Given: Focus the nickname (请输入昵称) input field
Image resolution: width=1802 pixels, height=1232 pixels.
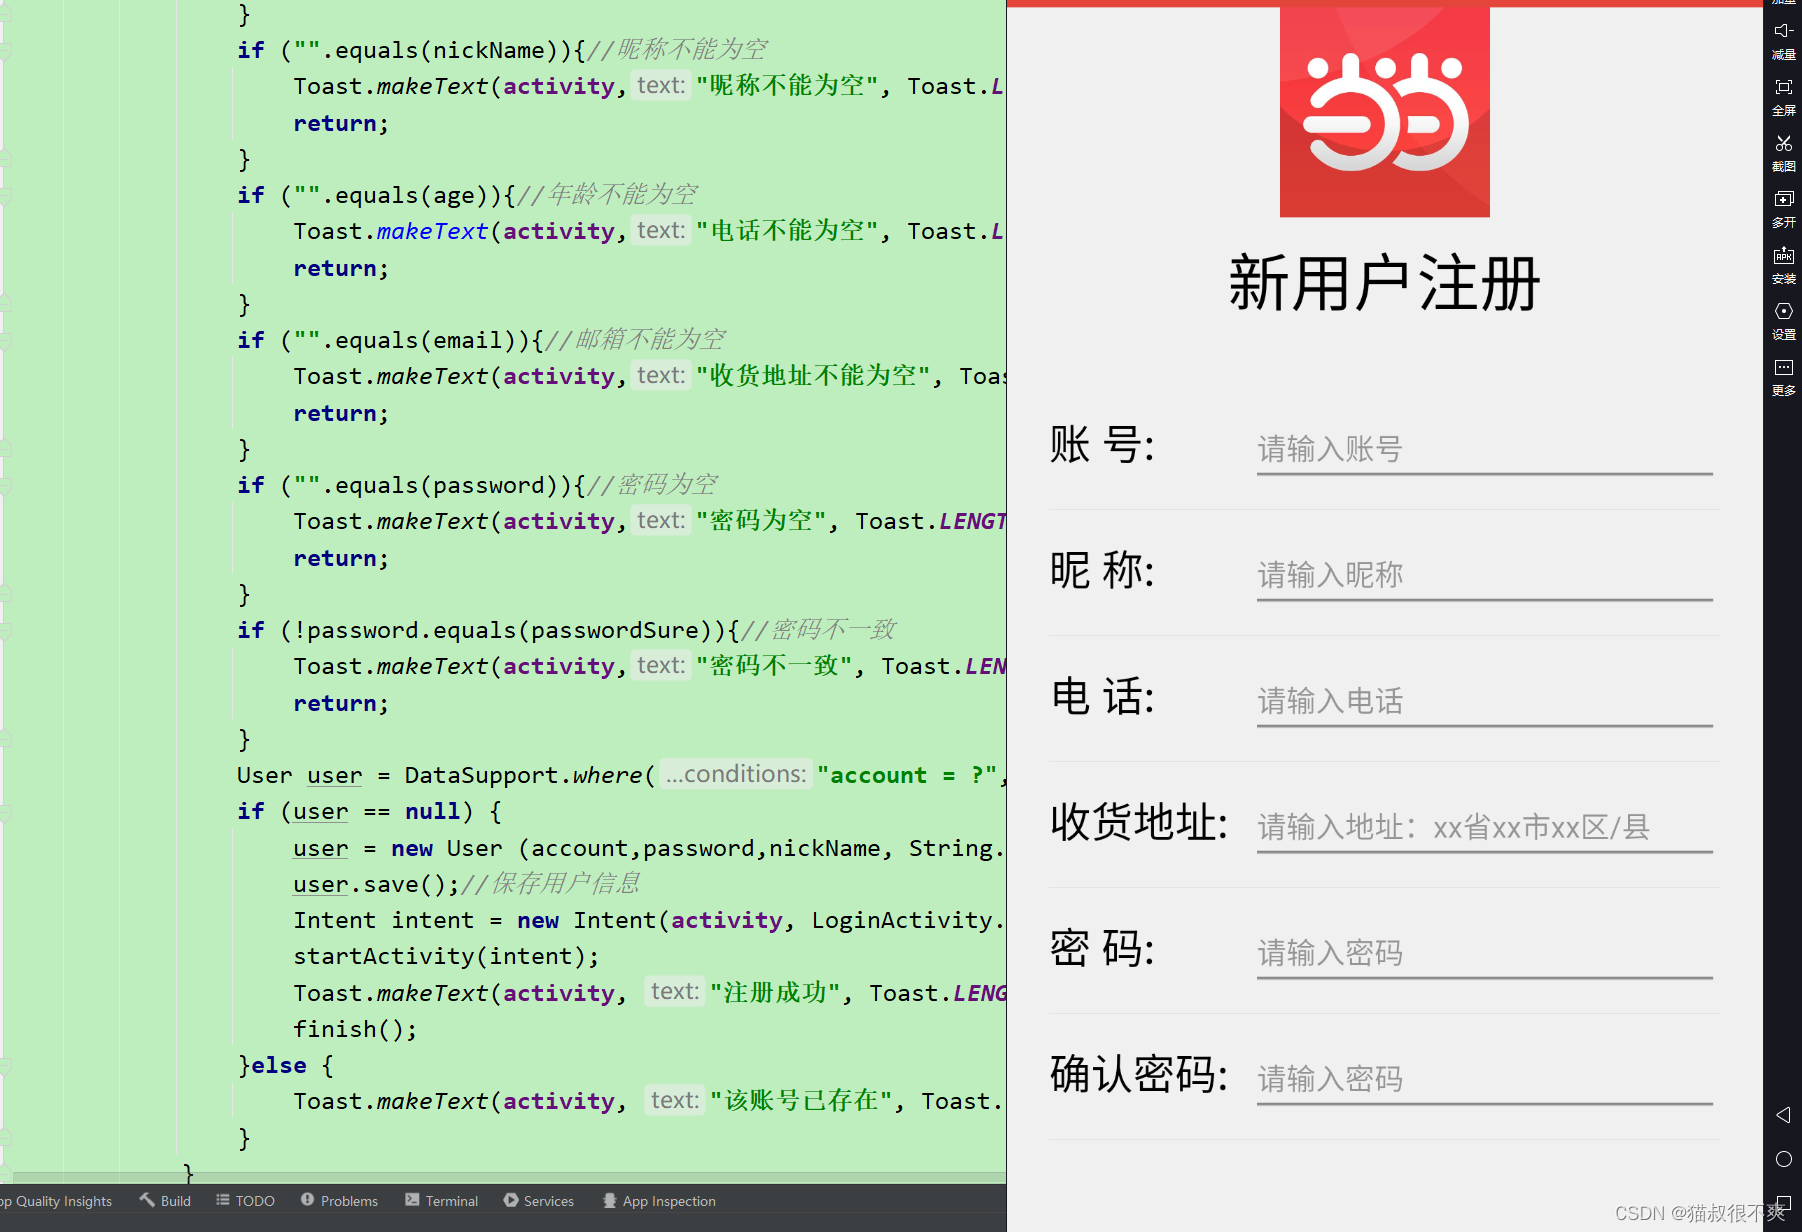Looking at the screenshot, I should click(x=1484, y=576).
